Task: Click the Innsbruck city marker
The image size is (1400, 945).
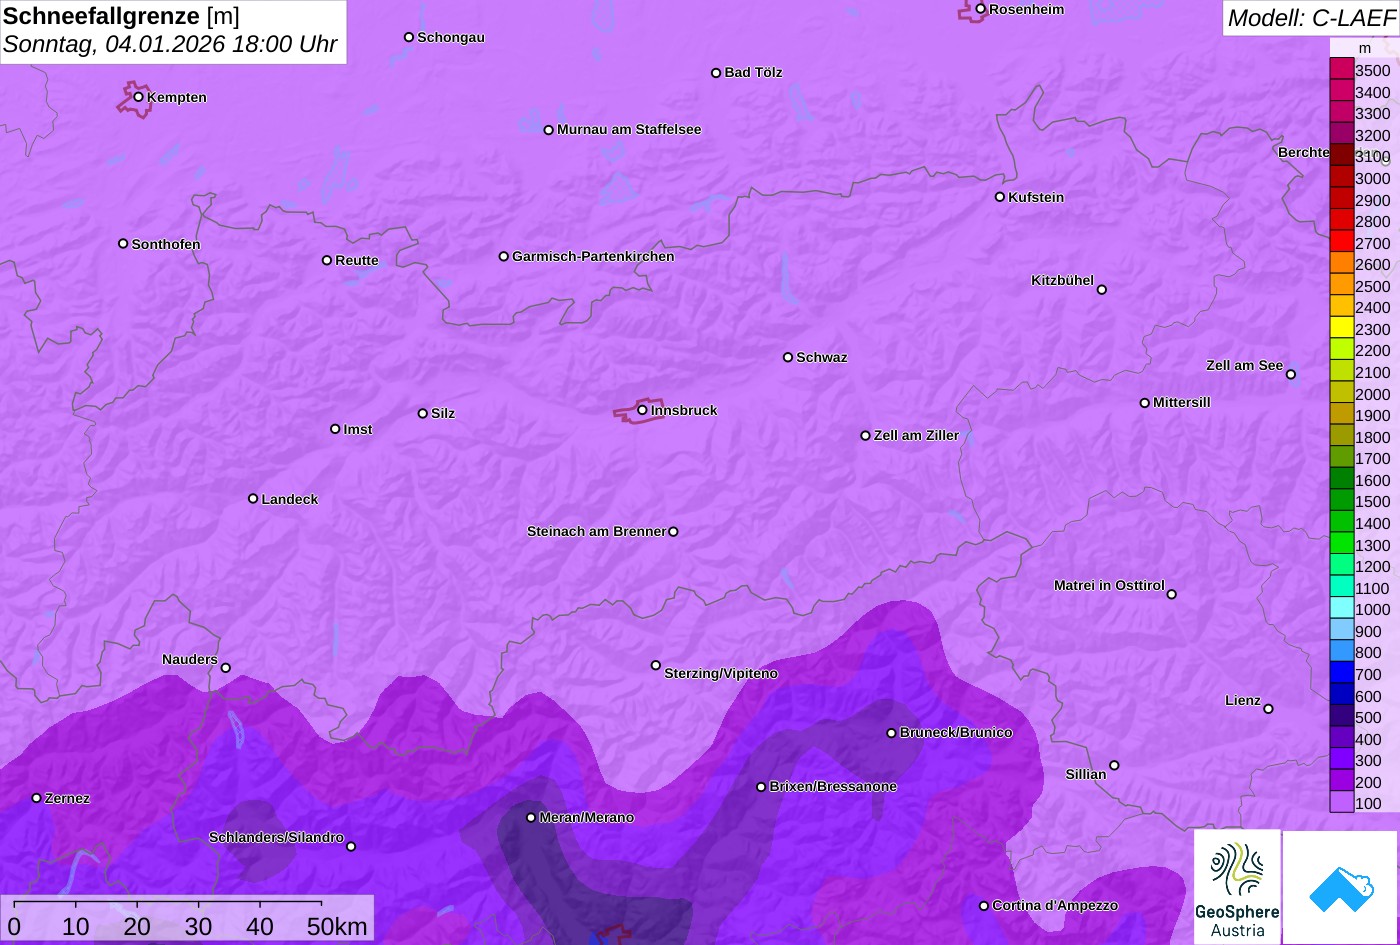Action: [642, 410]
